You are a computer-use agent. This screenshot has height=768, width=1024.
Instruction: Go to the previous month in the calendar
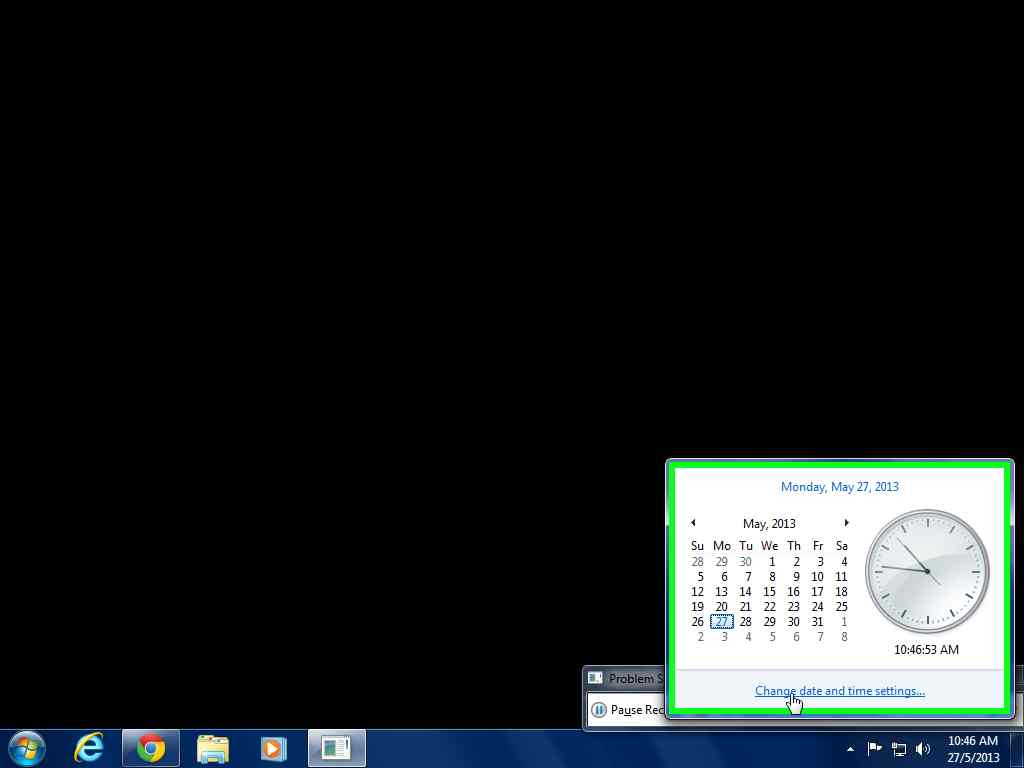click(693, 522)
